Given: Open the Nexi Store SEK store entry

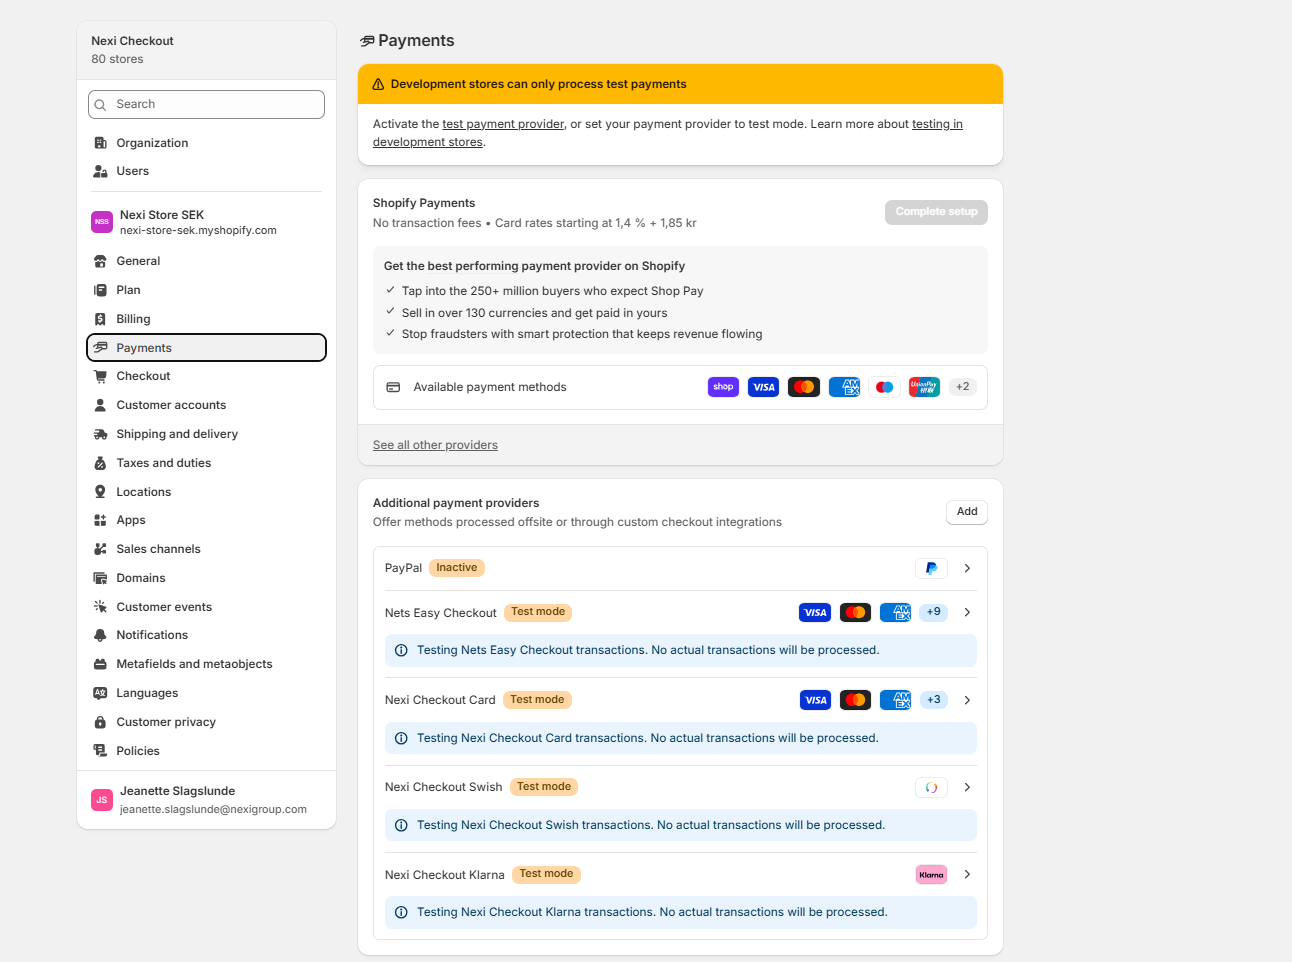Looking at the screenshot, I should tap(206, 222).
